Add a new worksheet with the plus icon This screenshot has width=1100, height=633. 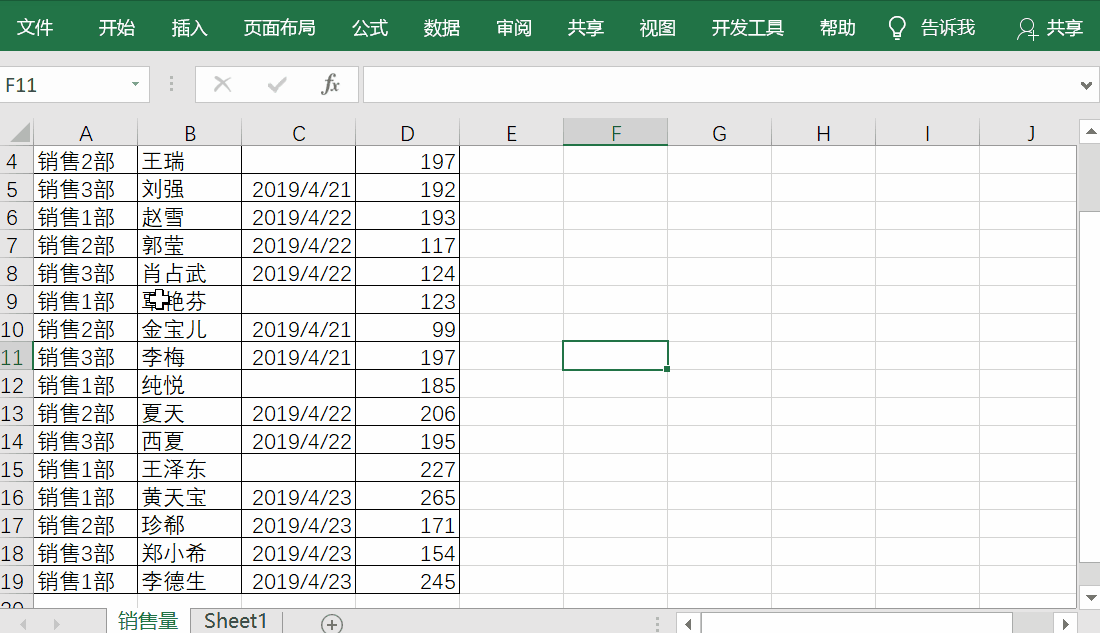(329, 621)
